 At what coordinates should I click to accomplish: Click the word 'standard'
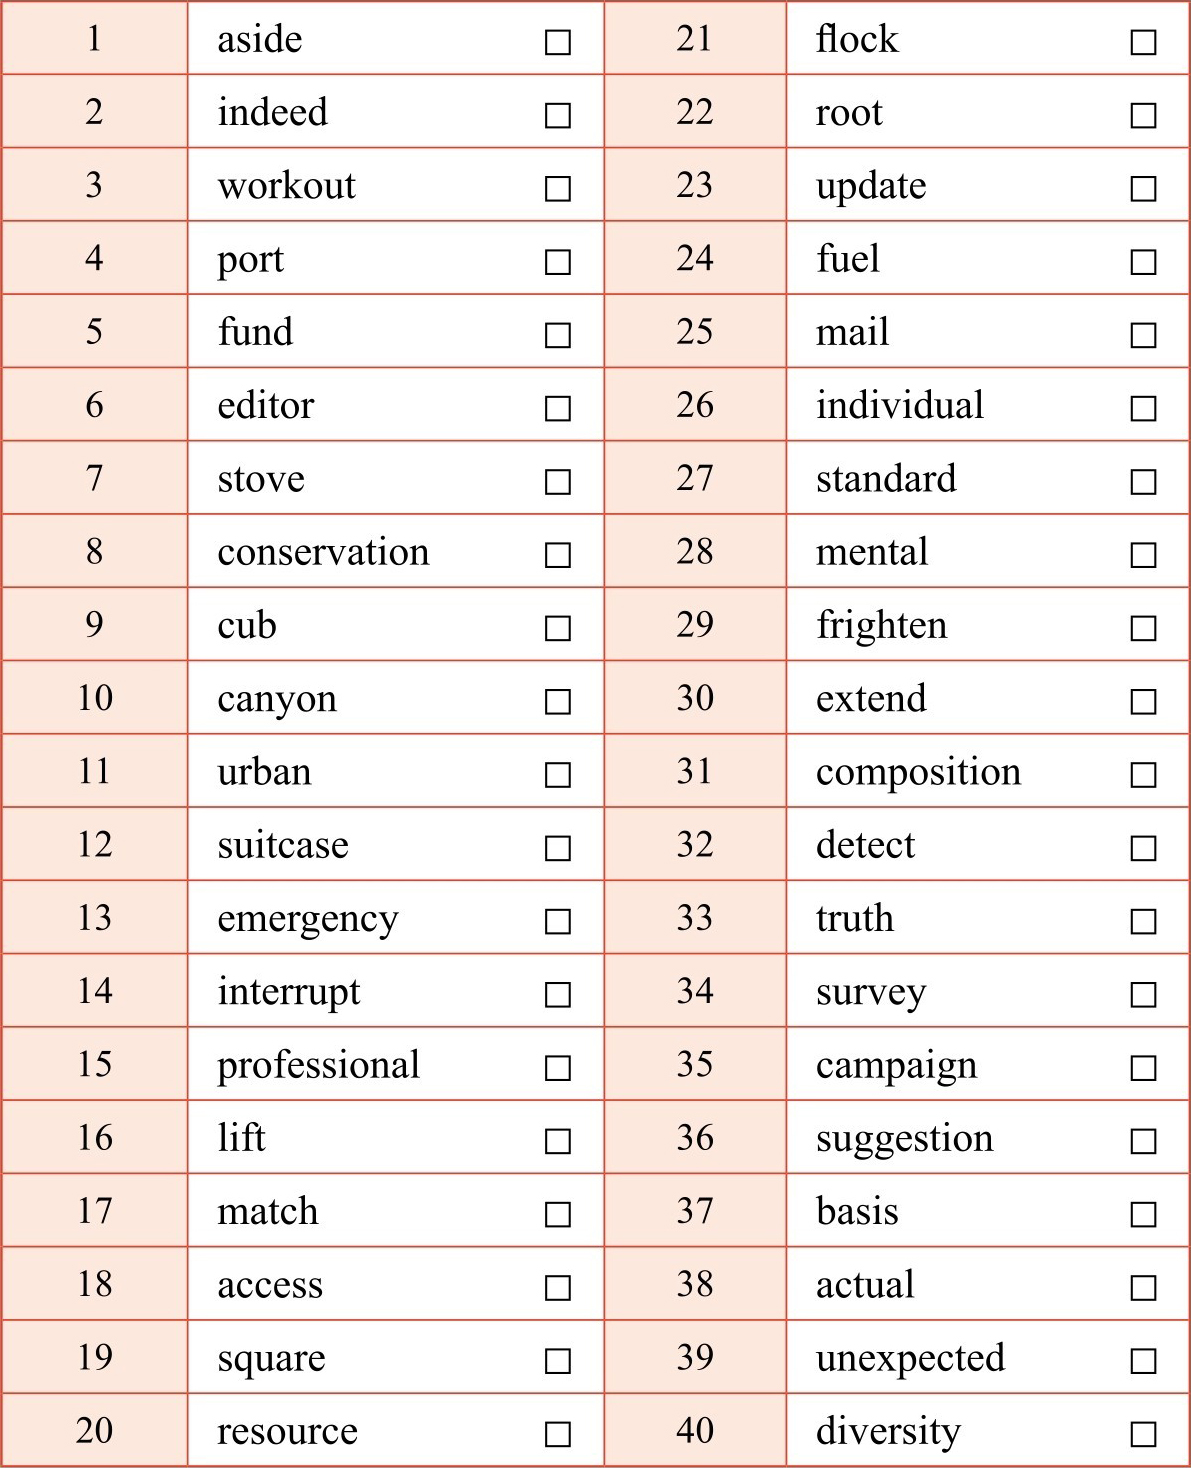click(886, 478)
